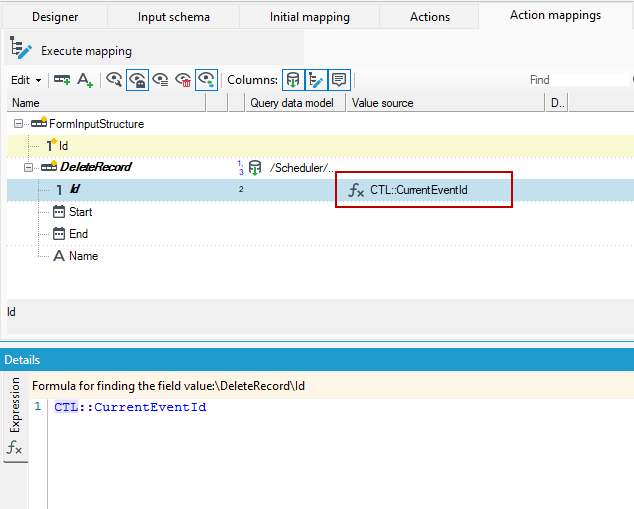Click the add structure icon with green plus
634x509 pixels.
pyautogui.click(x=62, y=80)
